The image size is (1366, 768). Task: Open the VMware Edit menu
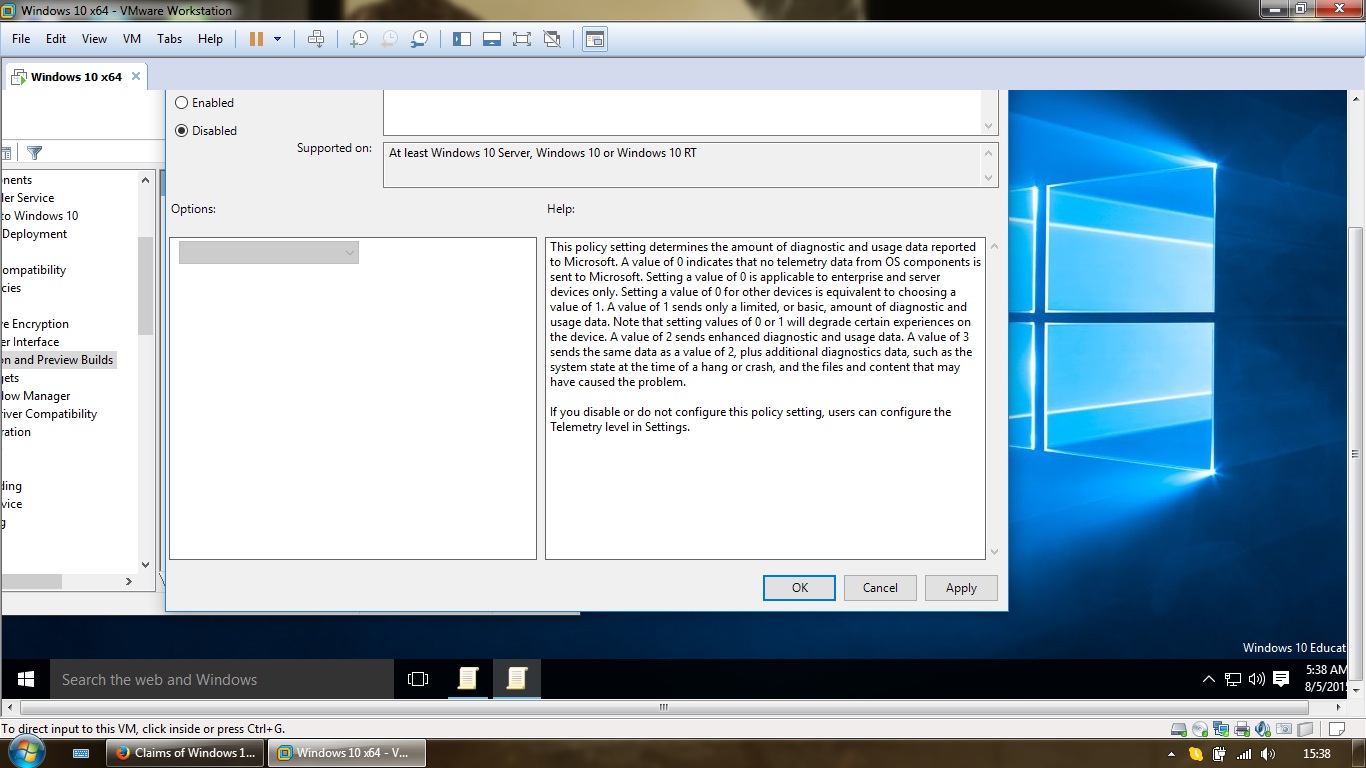56,39
